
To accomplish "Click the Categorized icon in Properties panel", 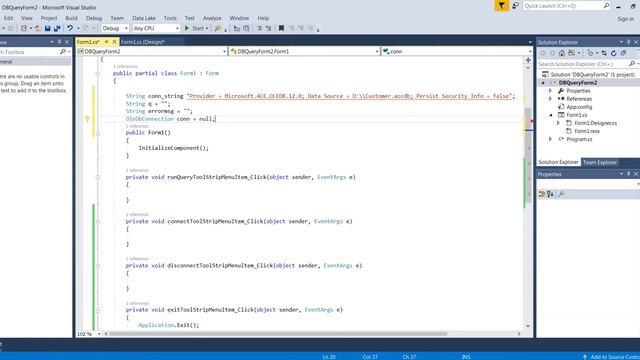I will point(542,194).
